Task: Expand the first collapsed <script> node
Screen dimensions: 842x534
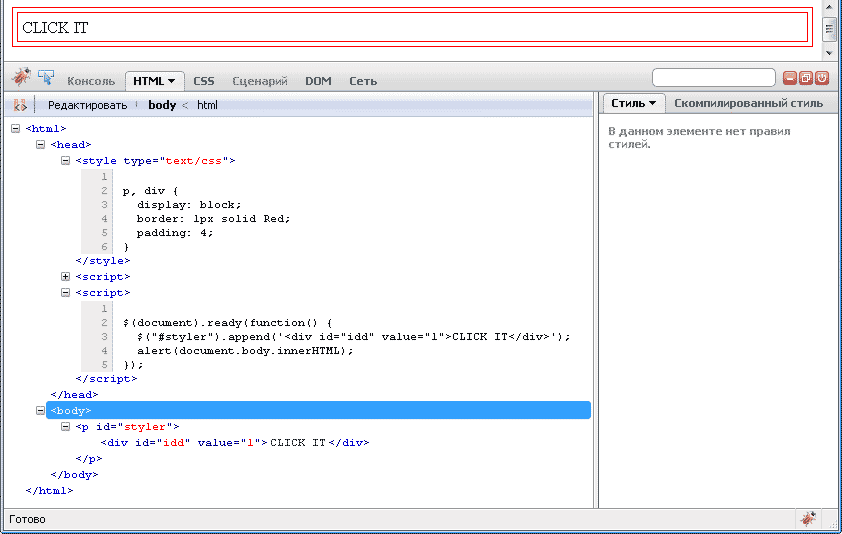Action: coord(66,277)
